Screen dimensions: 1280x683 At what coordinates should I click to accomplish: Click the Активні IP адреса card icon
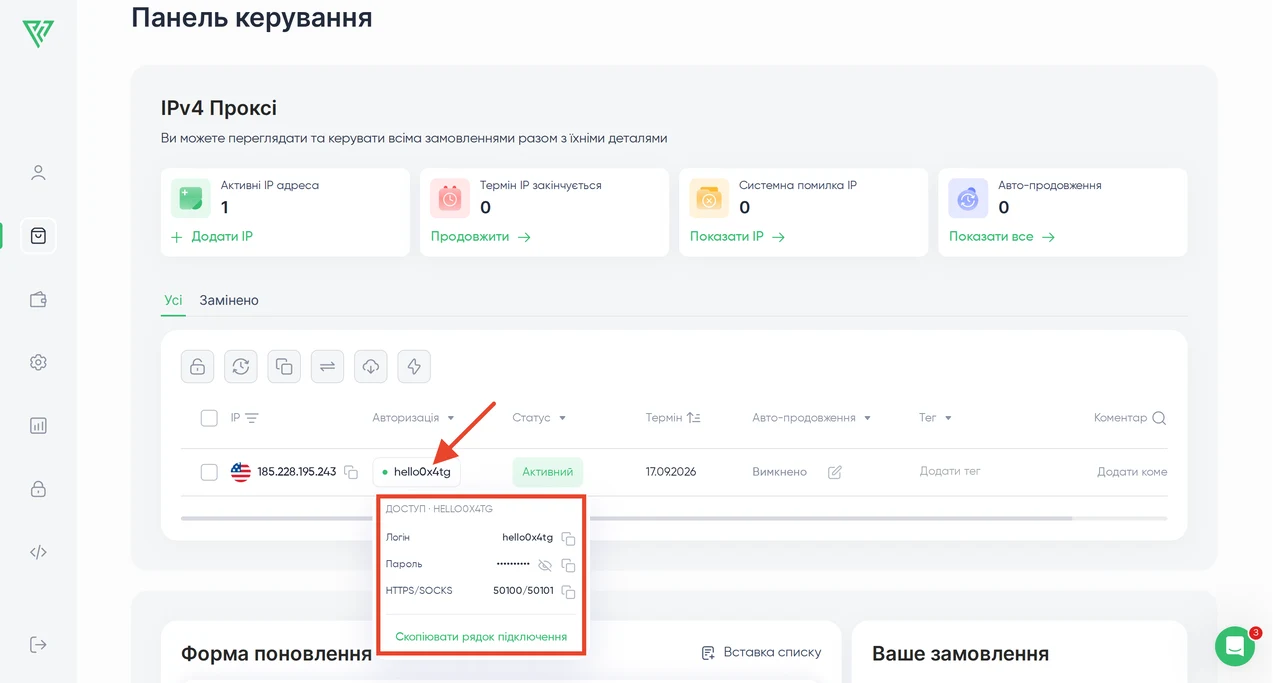click(x=191, y=199)
